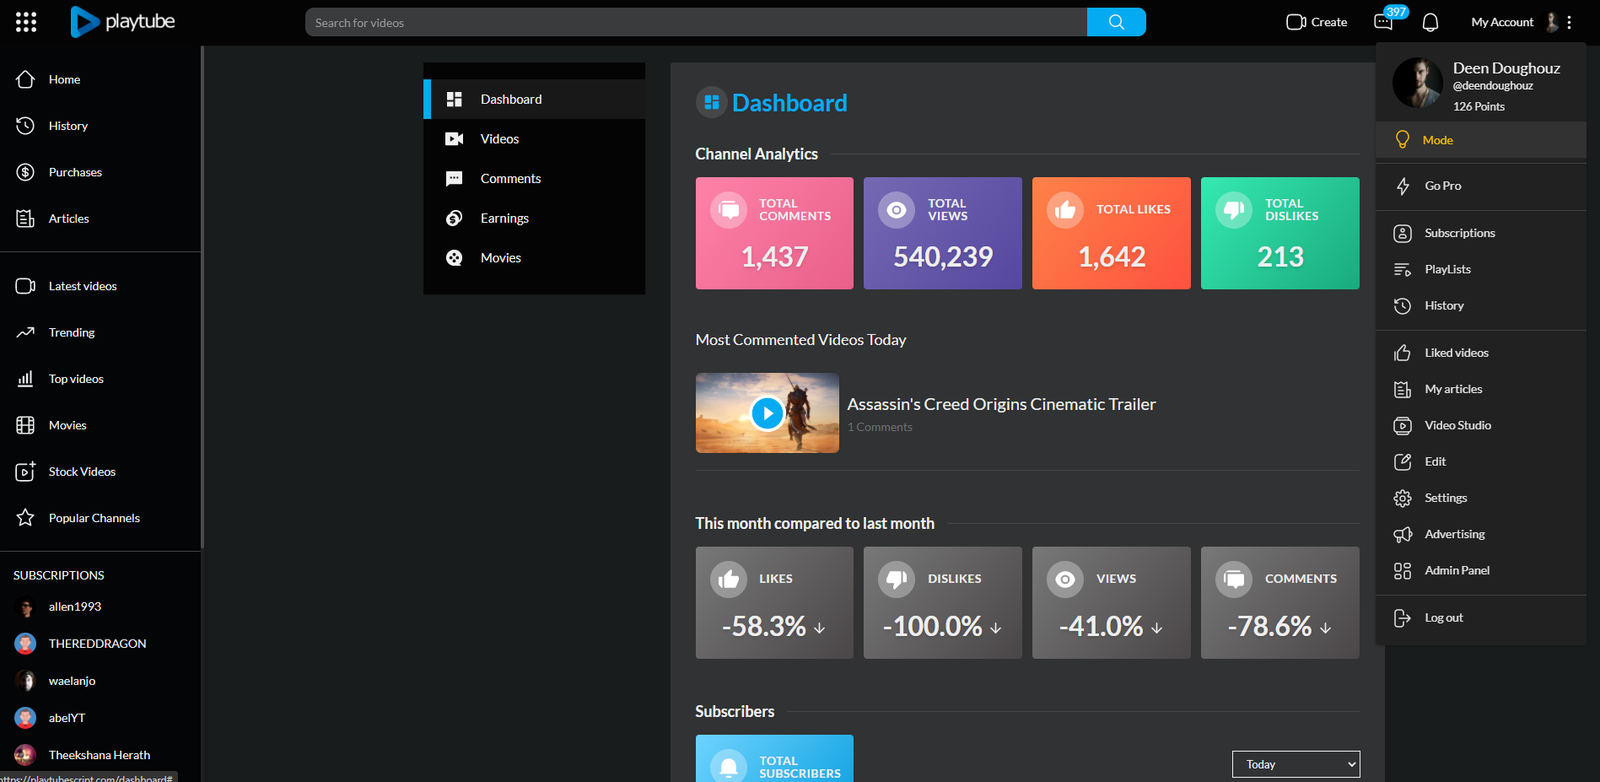Open the messages icon with 397 badge
Screen dimensions: 1600x782
click(x=1384, y=22)
